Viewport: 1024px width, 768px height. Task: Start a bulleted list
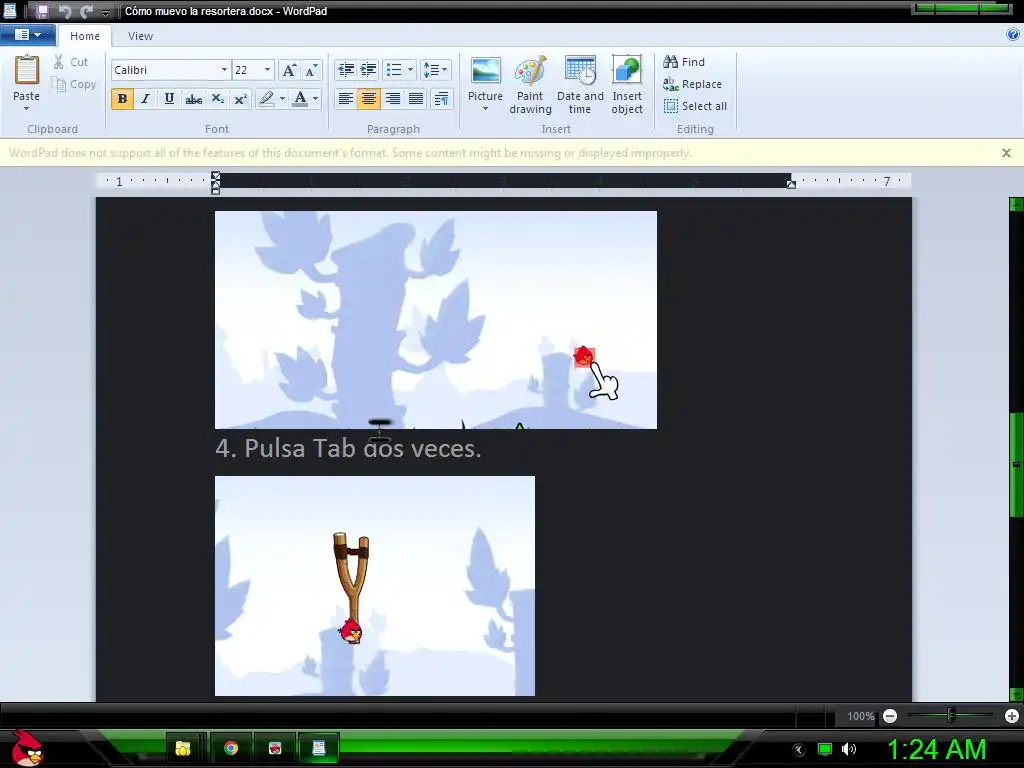[x=394, y=70]
